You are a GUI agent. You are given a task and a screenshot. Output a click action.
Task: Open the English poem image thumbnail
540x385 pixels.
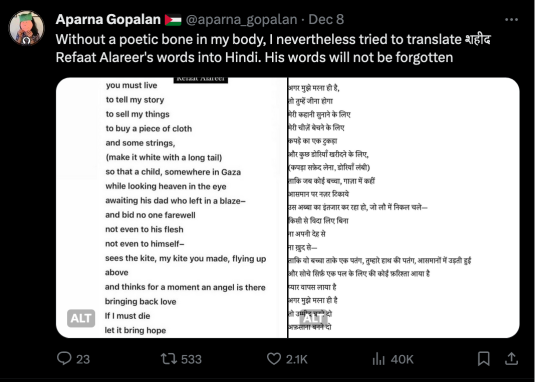coord(173,209)
